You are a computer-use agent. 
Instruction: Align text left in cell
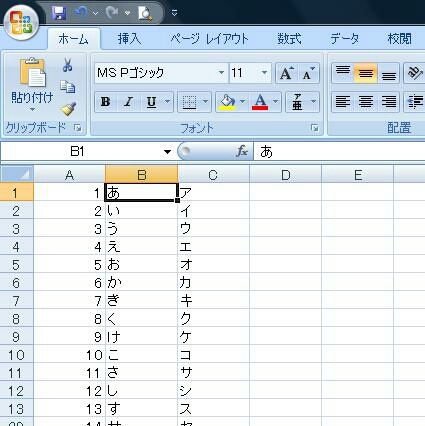[x=343, y=102]
